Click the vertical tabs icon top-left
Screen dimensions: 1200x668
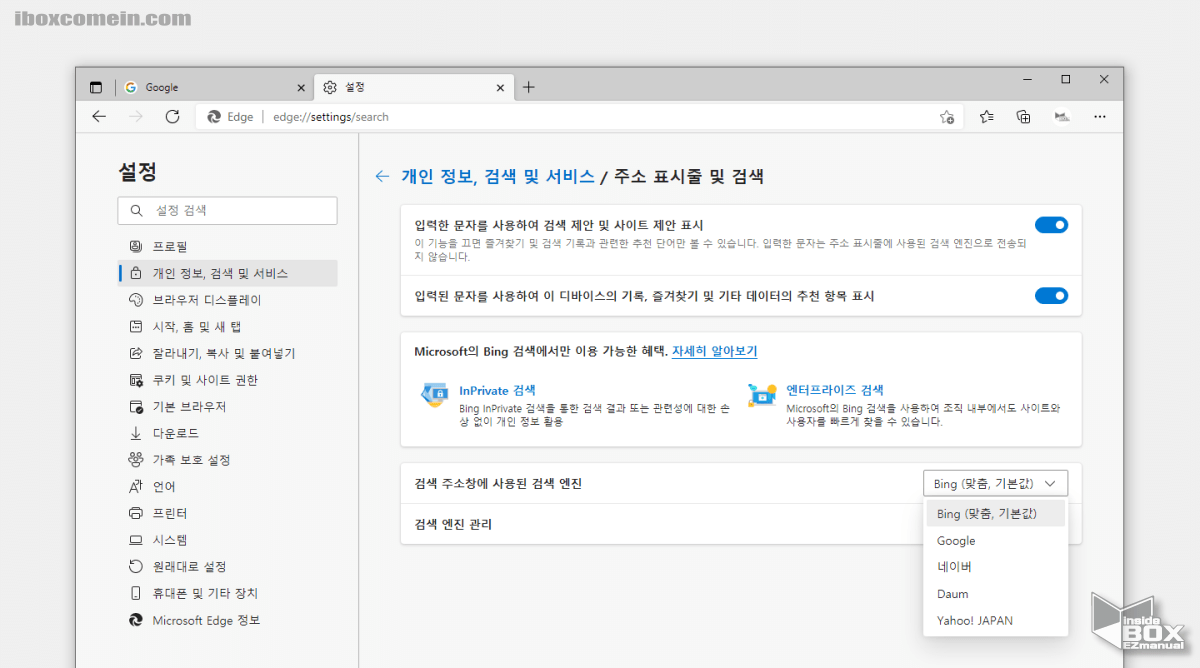(95, 87)
